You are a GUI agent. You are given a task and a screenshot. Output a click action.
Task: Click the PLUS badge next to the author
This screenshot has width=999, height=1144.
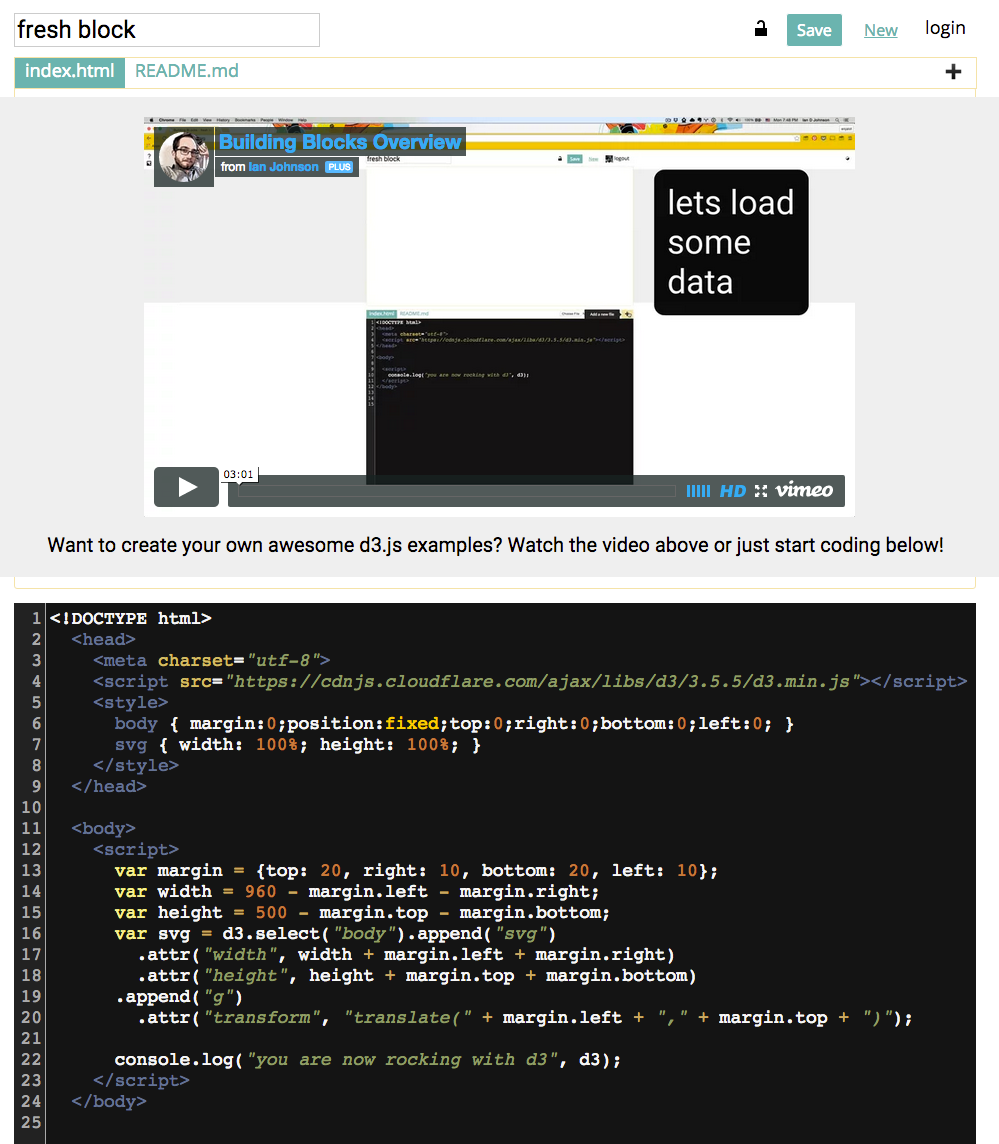pyautogui.click(x=339, y=167)
